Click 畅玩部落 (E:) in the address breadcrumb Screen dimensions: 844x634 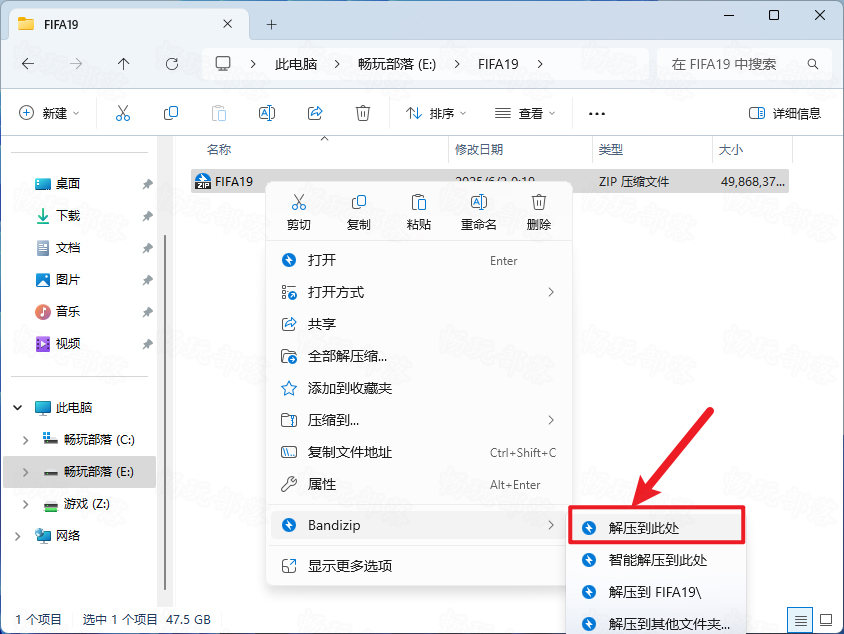click(397, 64)
